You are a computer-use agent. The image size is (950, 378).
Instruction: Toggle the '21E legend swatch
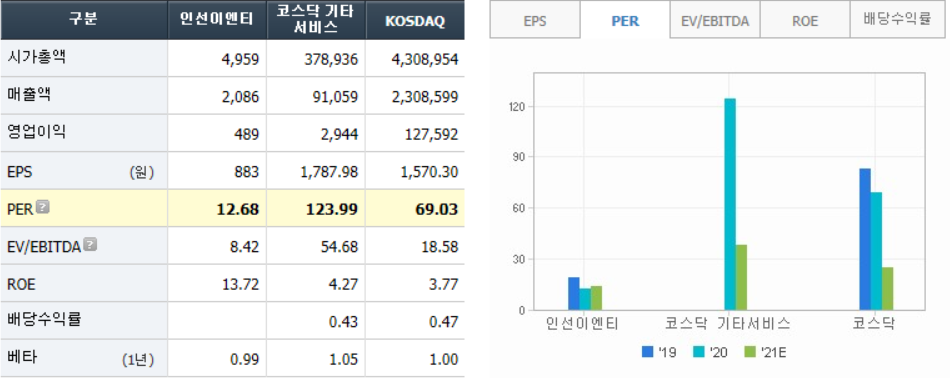pos(750,351)
